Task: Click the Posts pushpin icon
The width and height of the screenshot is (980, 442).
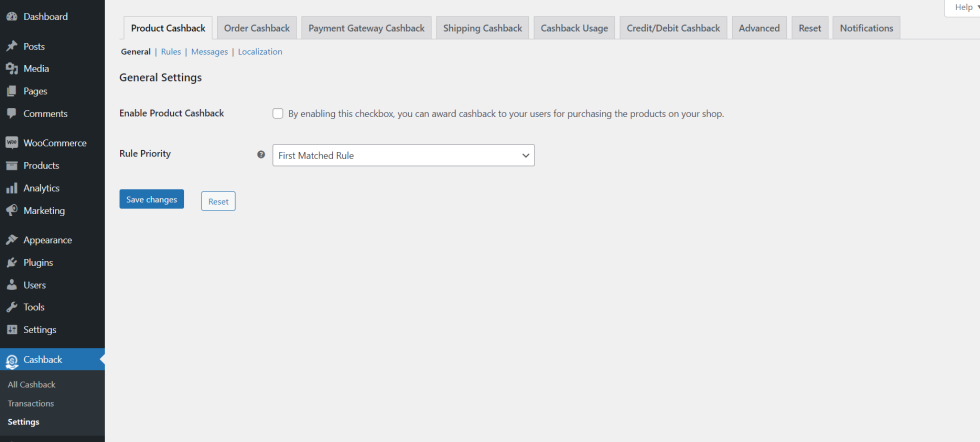Action: [12, 47]
